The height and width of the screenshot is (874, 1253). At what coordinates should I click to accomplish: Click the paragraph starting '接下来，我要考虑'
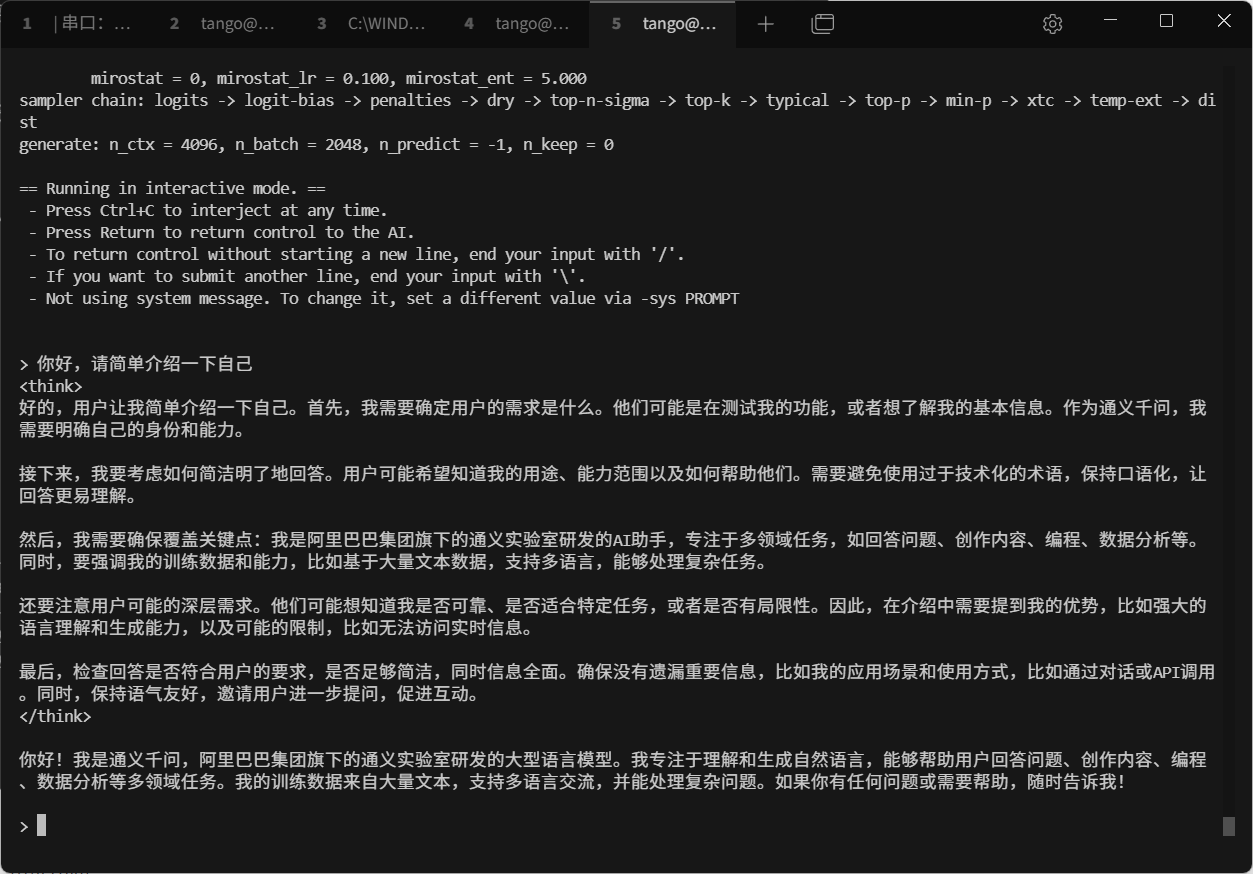point(613,485)
